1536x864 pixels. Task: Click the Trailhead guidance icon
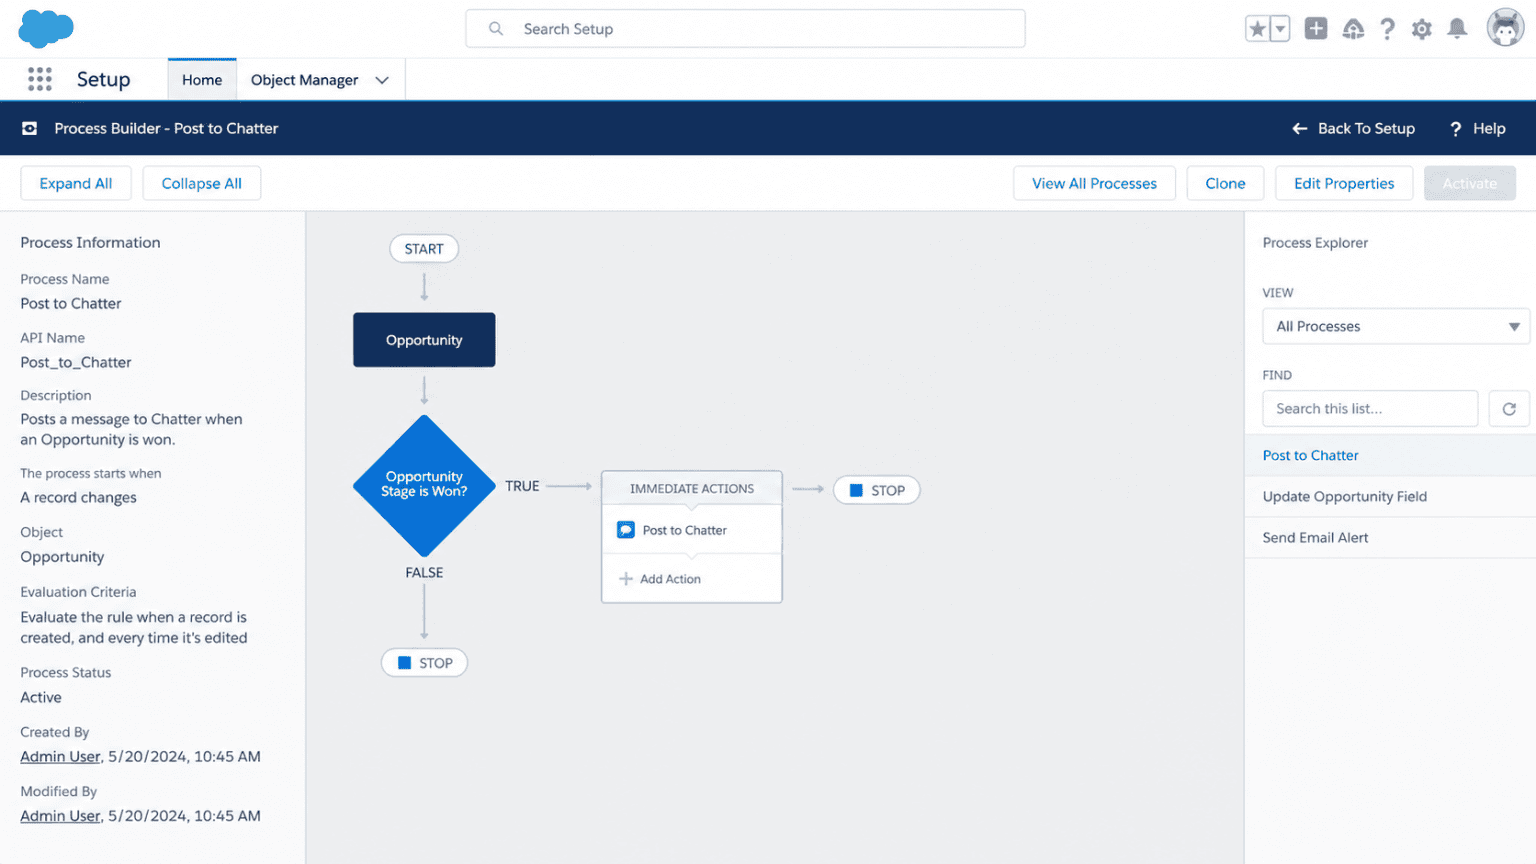point(1353,29)
